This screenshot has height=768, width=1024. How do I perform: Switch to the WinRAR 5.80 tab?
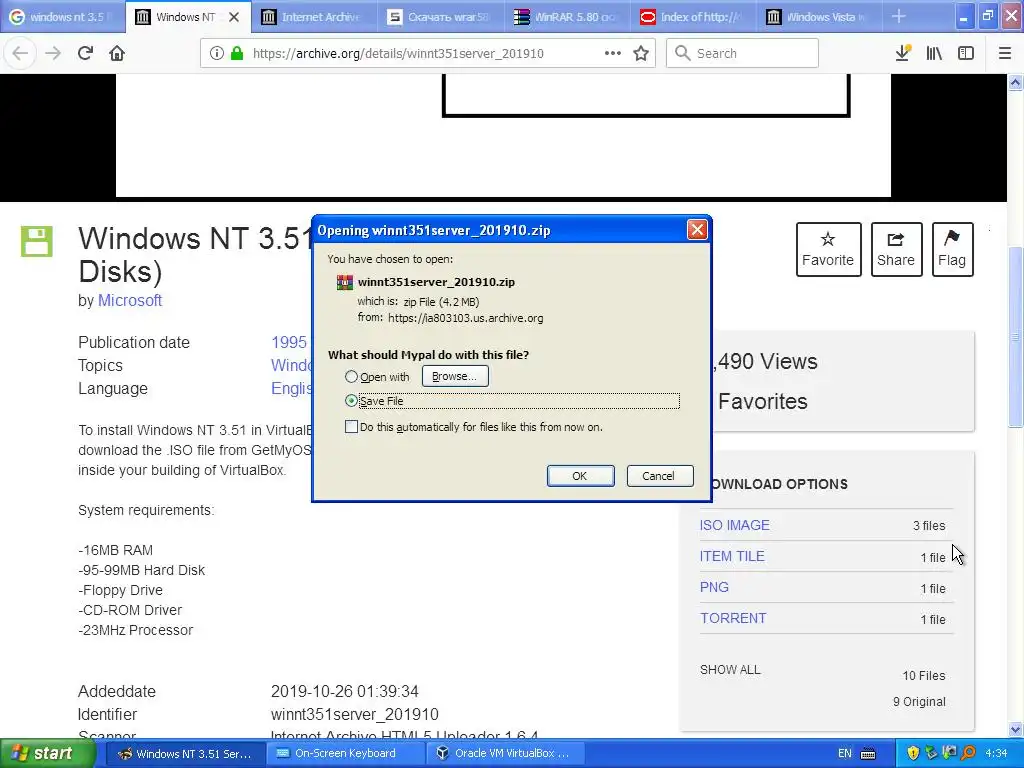click(566, 17)
